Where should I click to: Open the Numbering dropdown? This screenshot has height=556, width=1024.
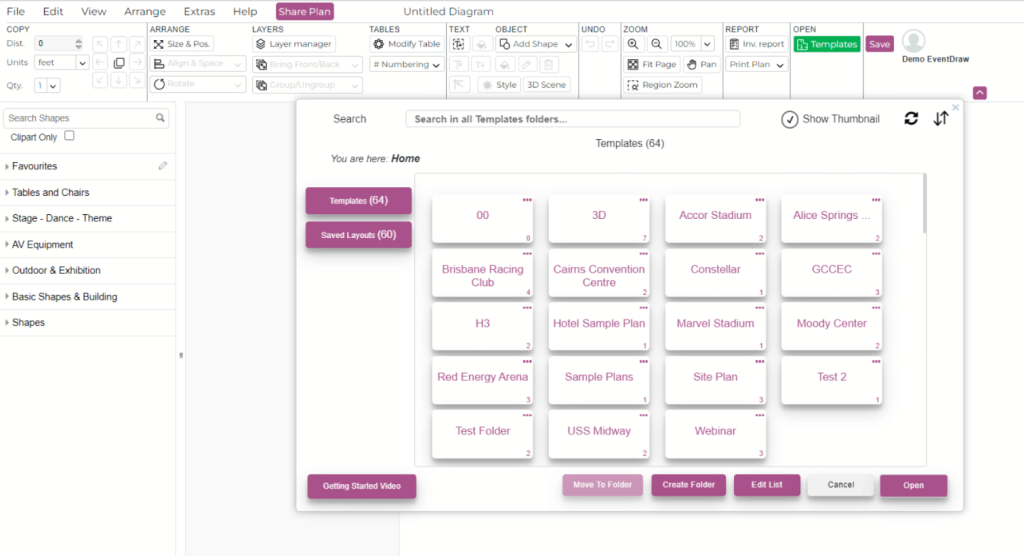(406, 64)
